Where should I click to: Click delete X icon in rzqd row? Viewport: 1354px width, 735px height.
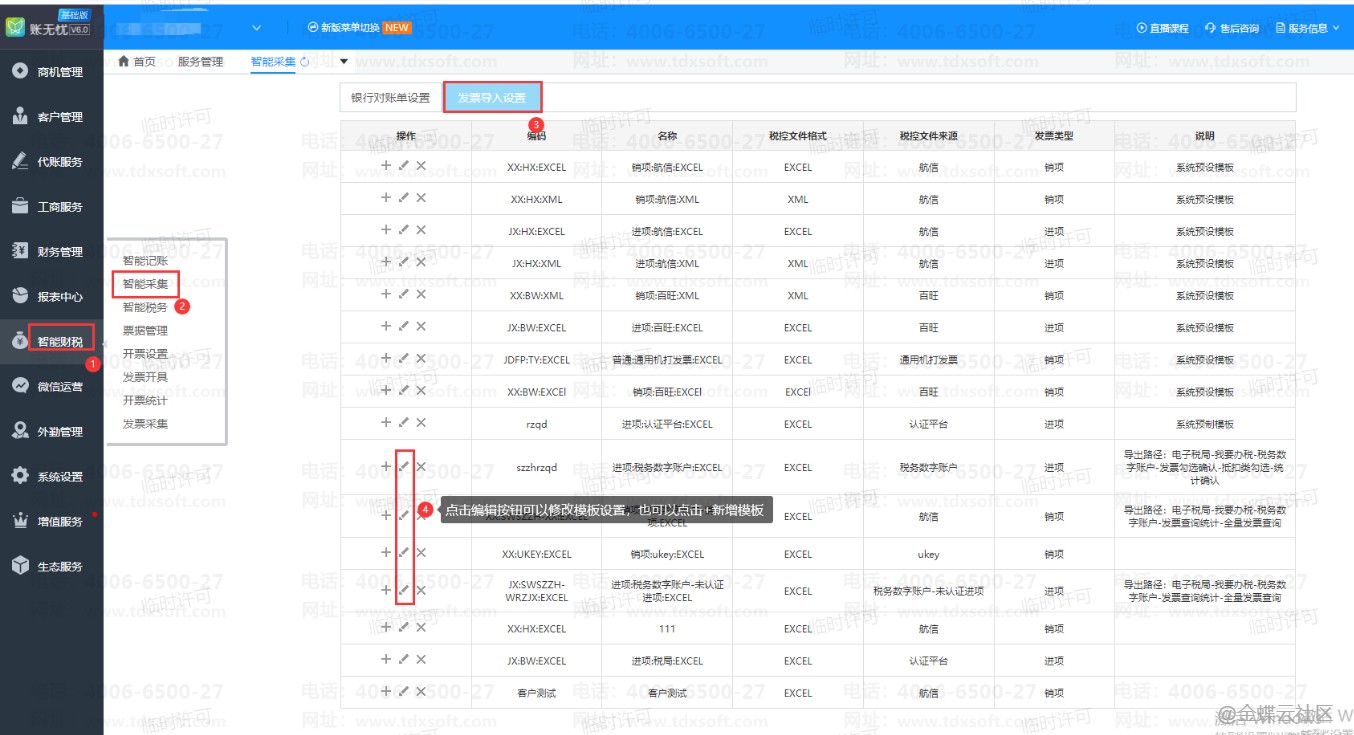pyautogui.click(x=421, y=423)
